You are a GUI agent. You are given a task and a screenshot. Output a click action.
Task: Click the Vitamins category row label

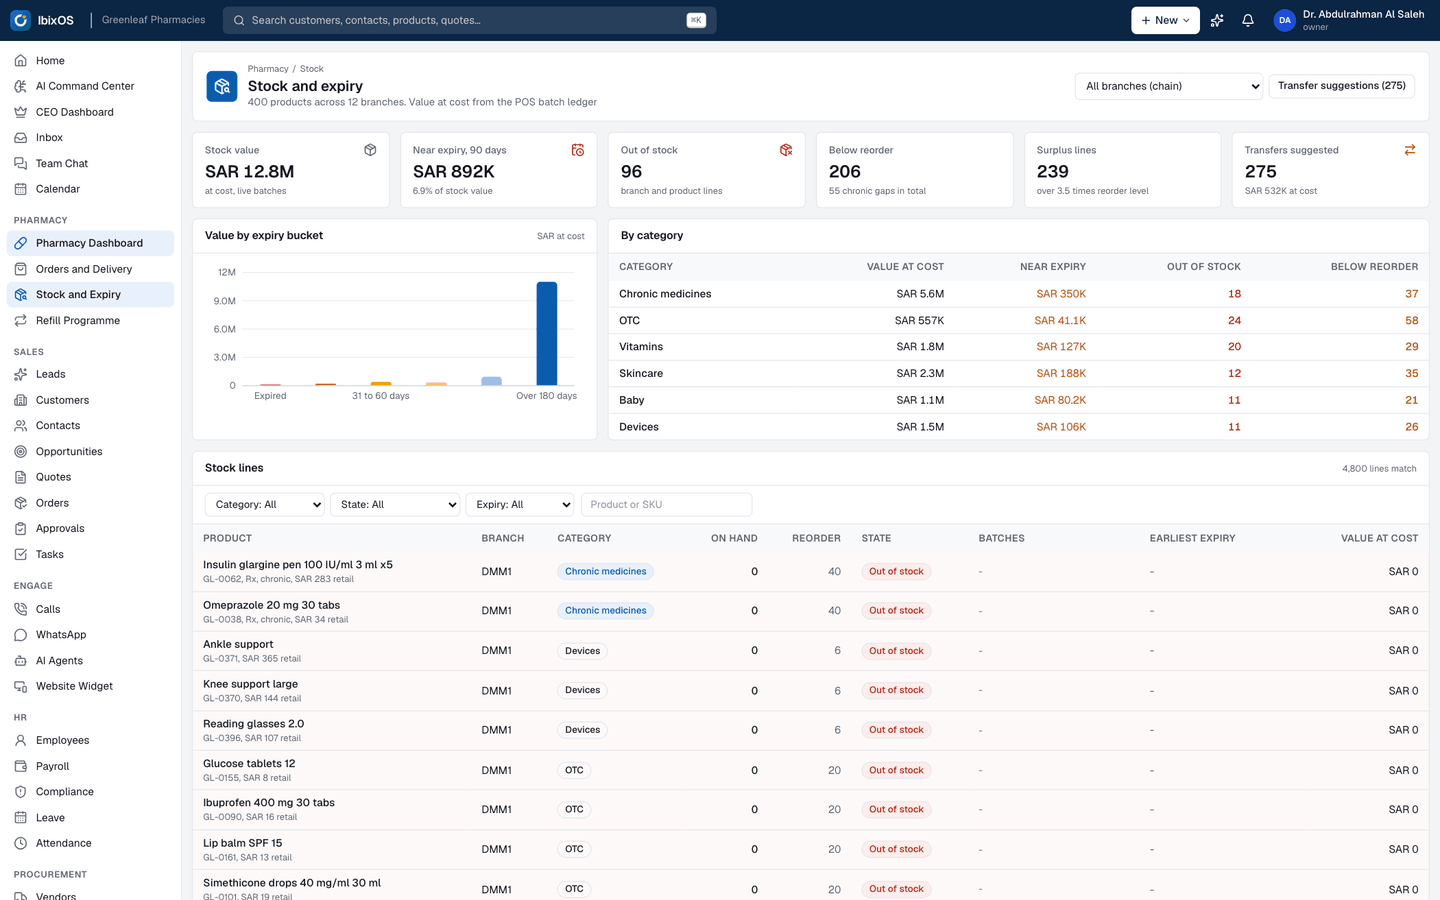pyautogui.click(x=641, y=347)
